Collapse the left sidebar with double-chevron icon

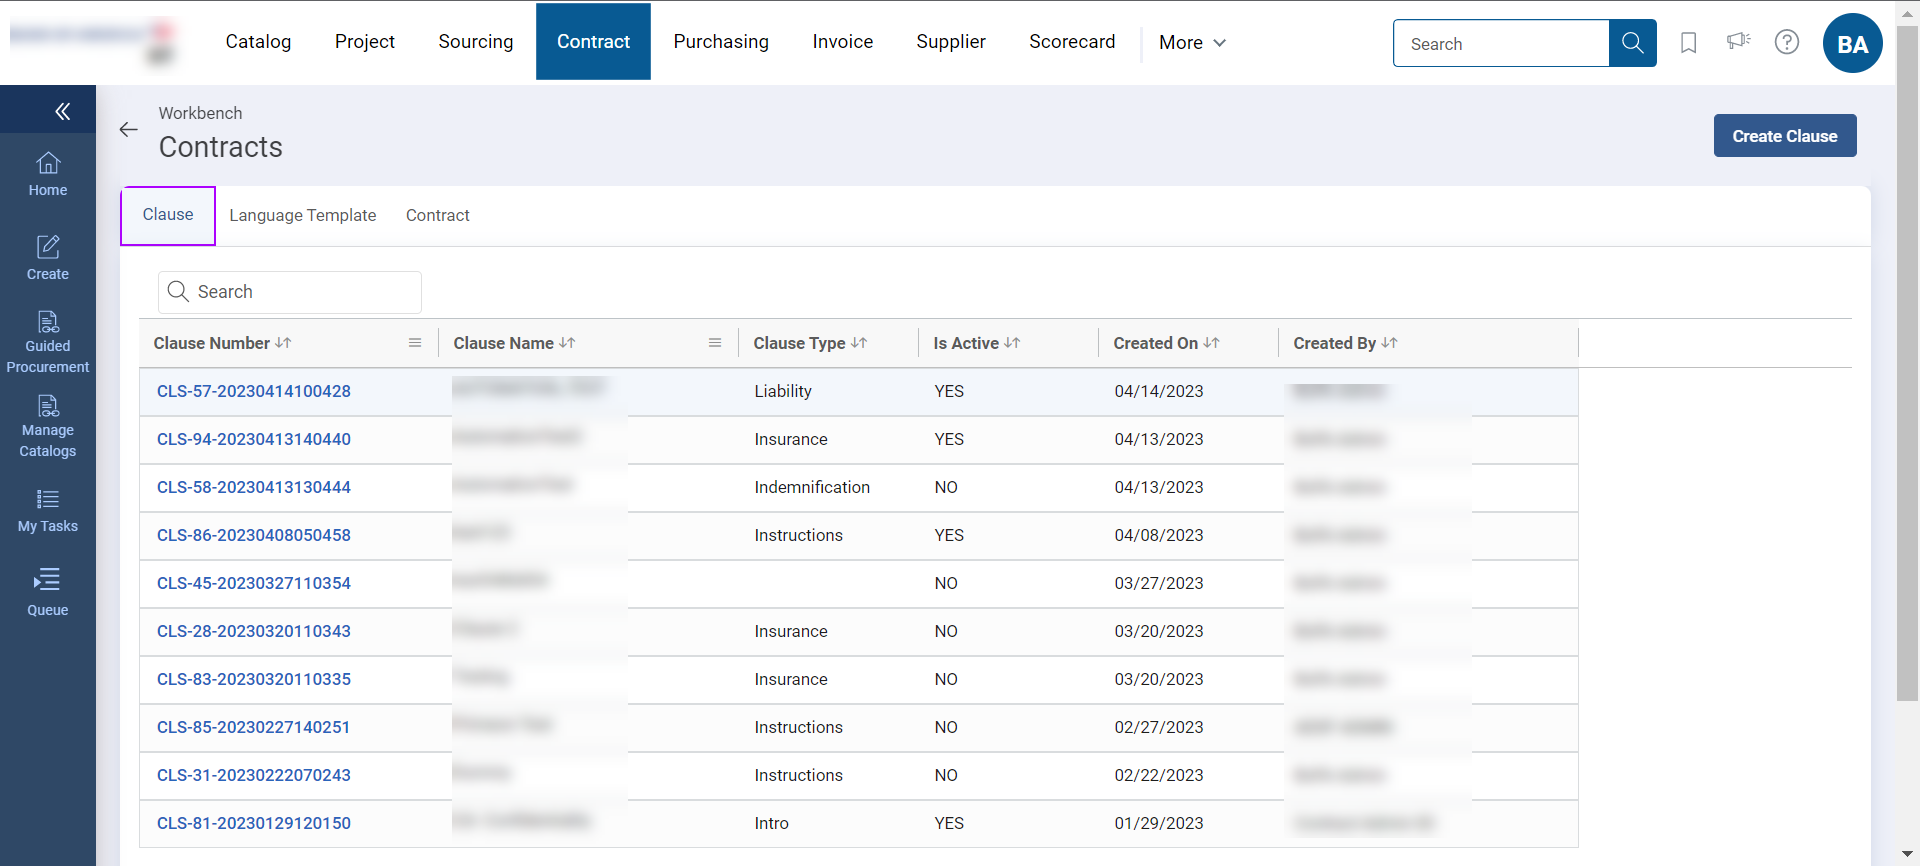[x=62, y=111]
